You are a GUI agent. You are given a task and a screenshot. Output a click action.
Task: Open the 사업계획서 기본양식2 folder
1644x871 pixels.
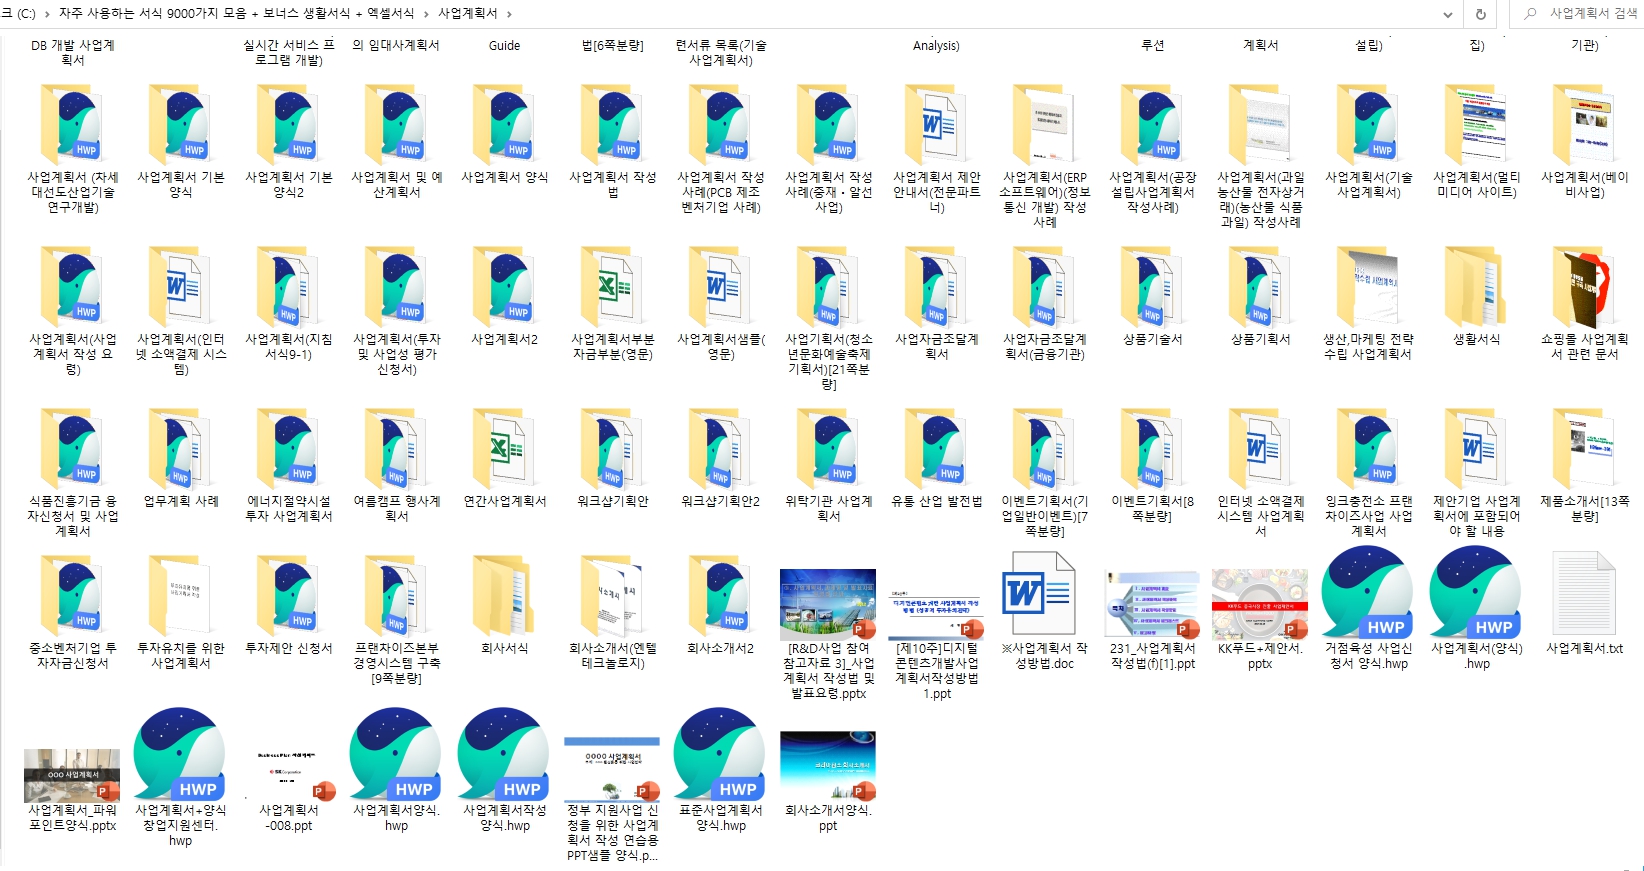point(288,125)
